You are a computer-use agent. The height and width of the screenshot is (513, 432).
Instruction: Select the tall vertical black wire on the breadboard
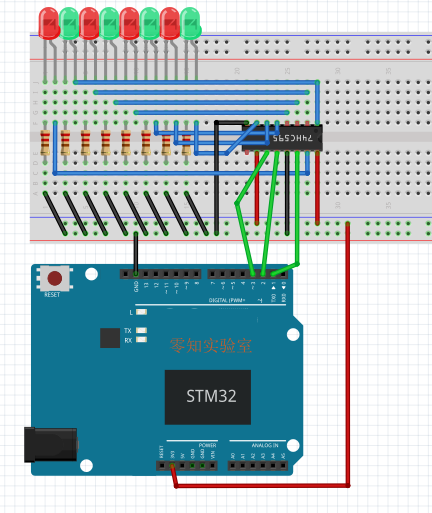point(217,178)
